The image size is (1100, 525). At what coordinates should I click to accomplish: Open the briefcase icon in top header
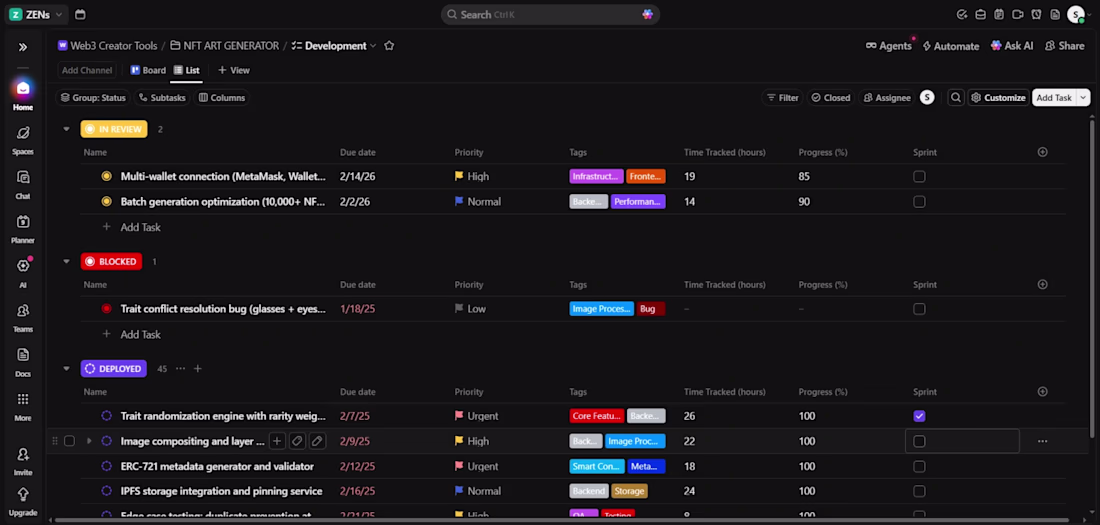[x=980, y=14]
